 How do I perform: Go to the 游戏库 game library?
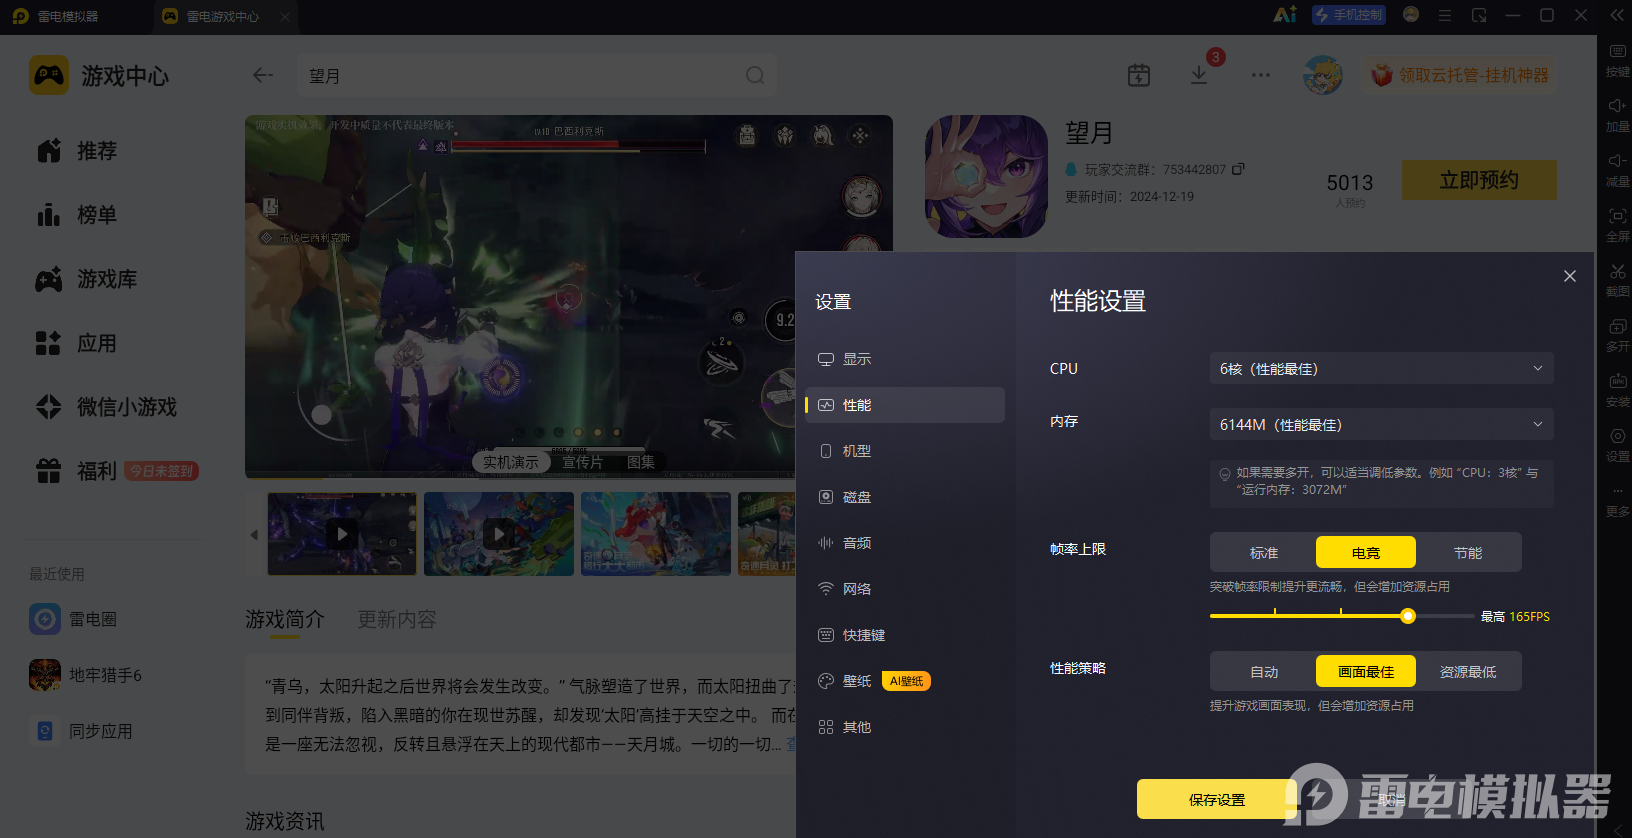87,279
